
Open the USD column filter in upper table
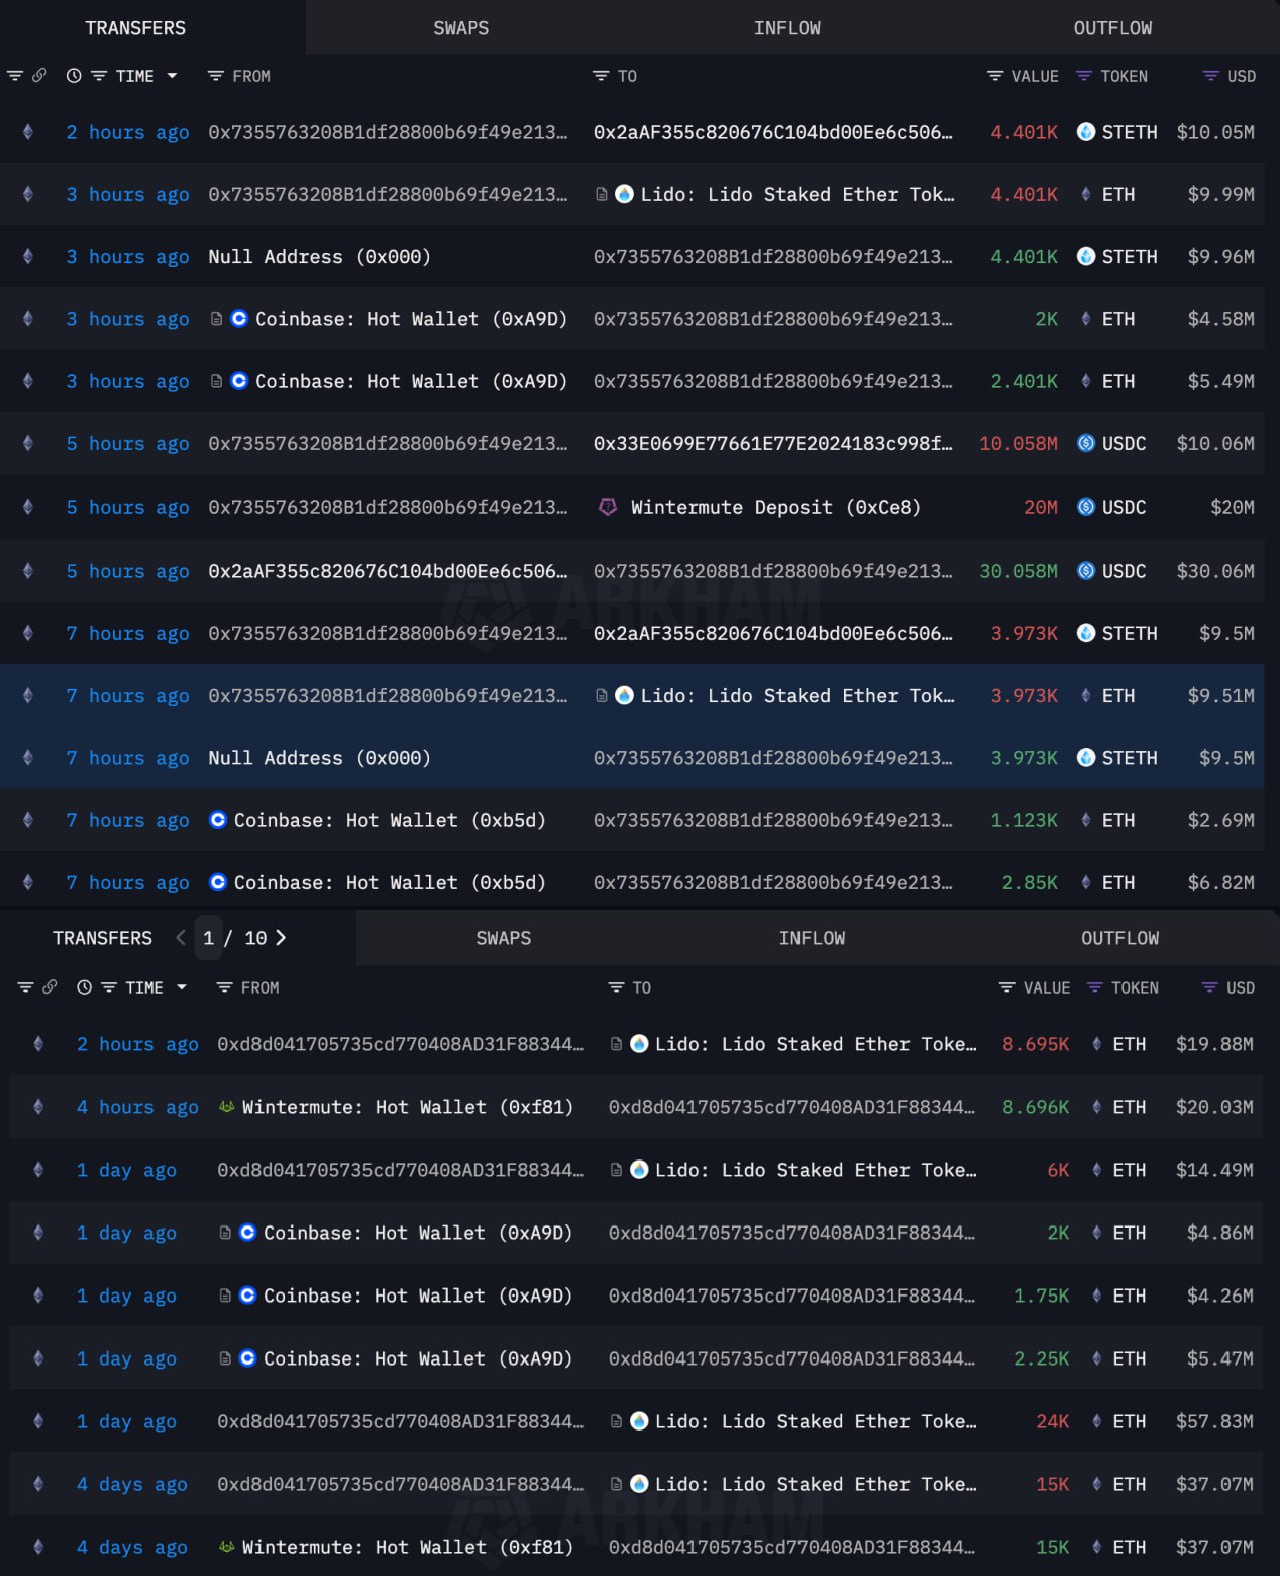pos(1211,76)
